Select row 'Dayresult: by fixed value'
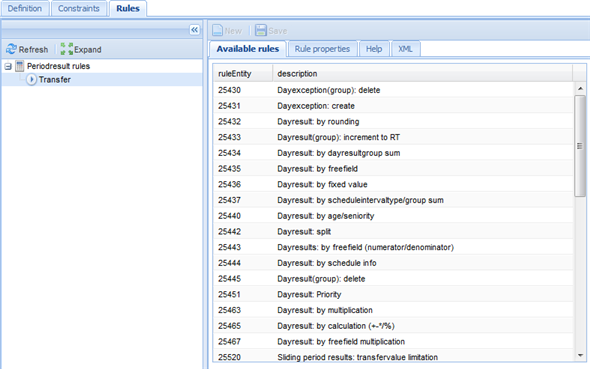The image size is (590, 369). pyautogui.click(x=393, y=184)
